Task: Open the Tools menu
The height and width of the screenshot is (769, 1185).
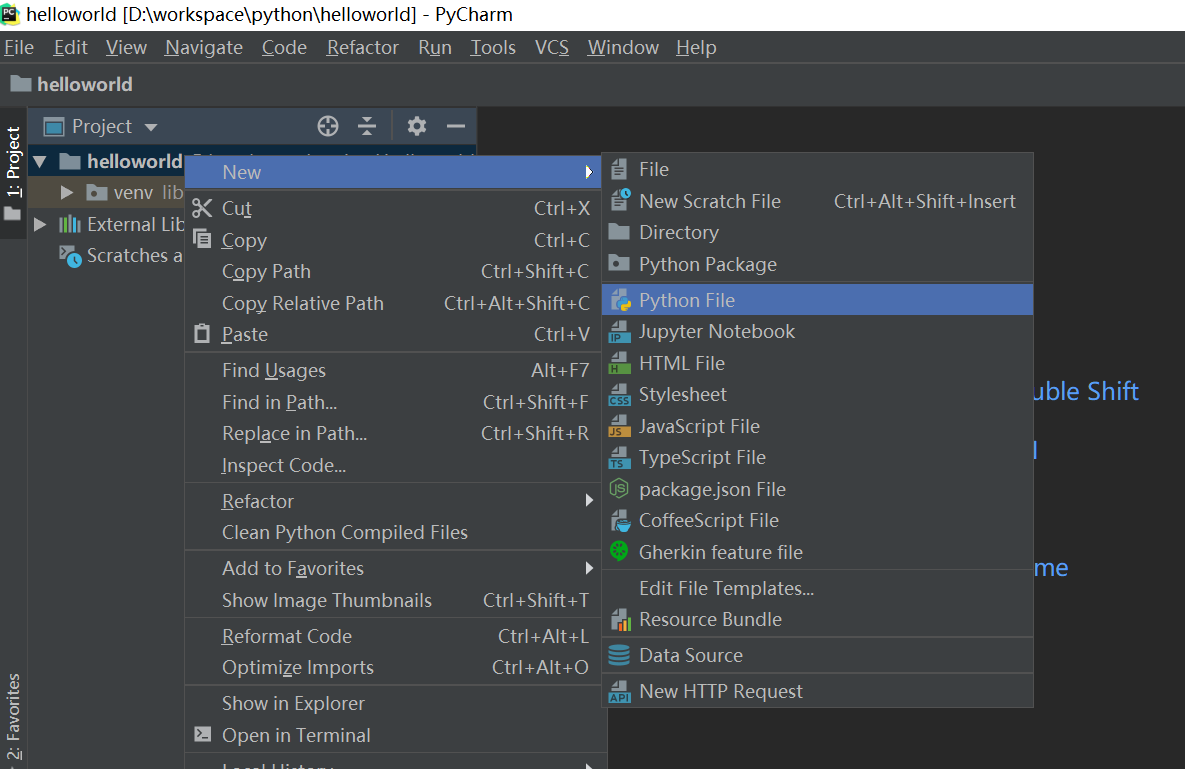Action: (493, 48)
